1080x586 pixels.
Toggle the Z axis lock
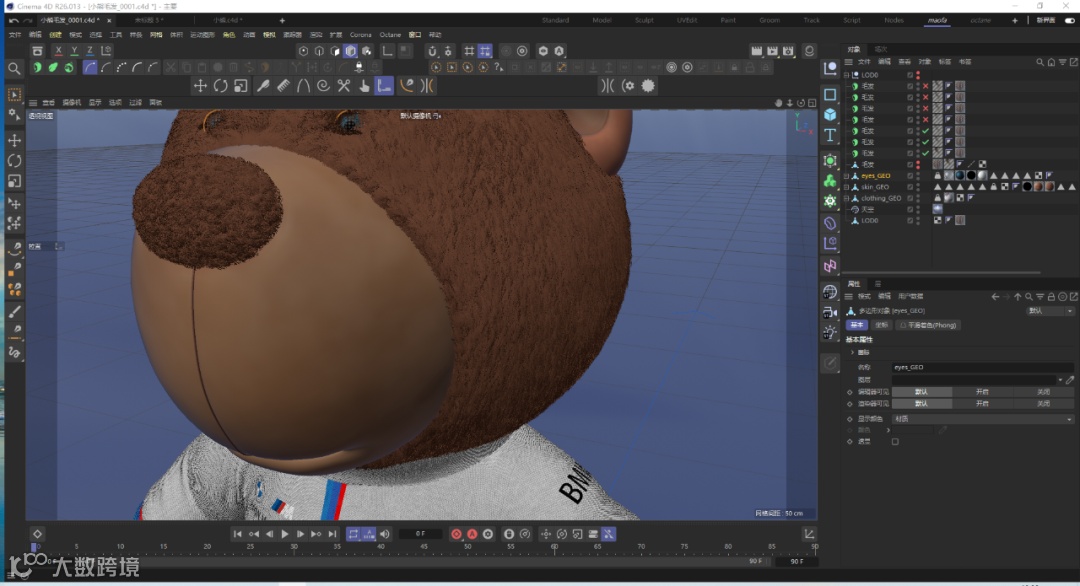90,50
